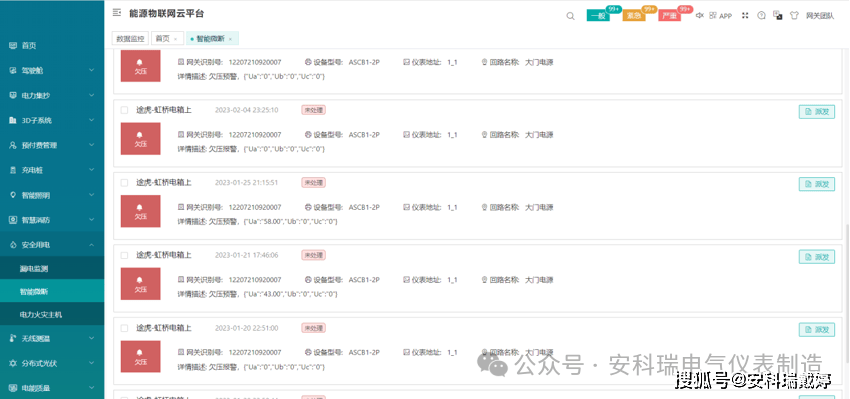This screenshot has height=399, width=850.
Task: Click the 能源物联网云平台 title
Action: coord(166,14)
